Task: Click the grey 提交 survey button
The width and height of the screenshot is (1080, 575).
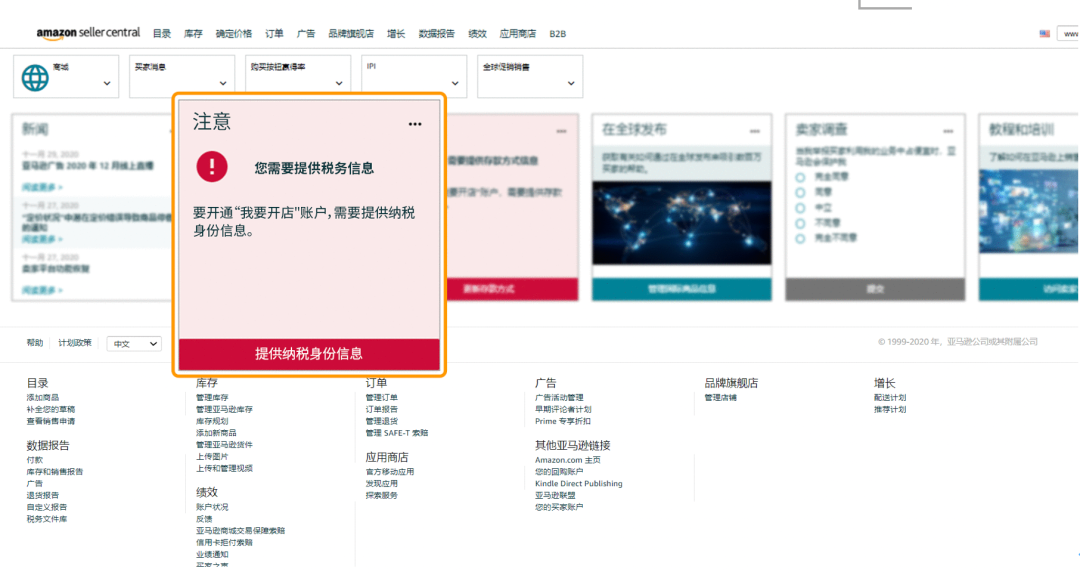Action: tap(875, 289)
